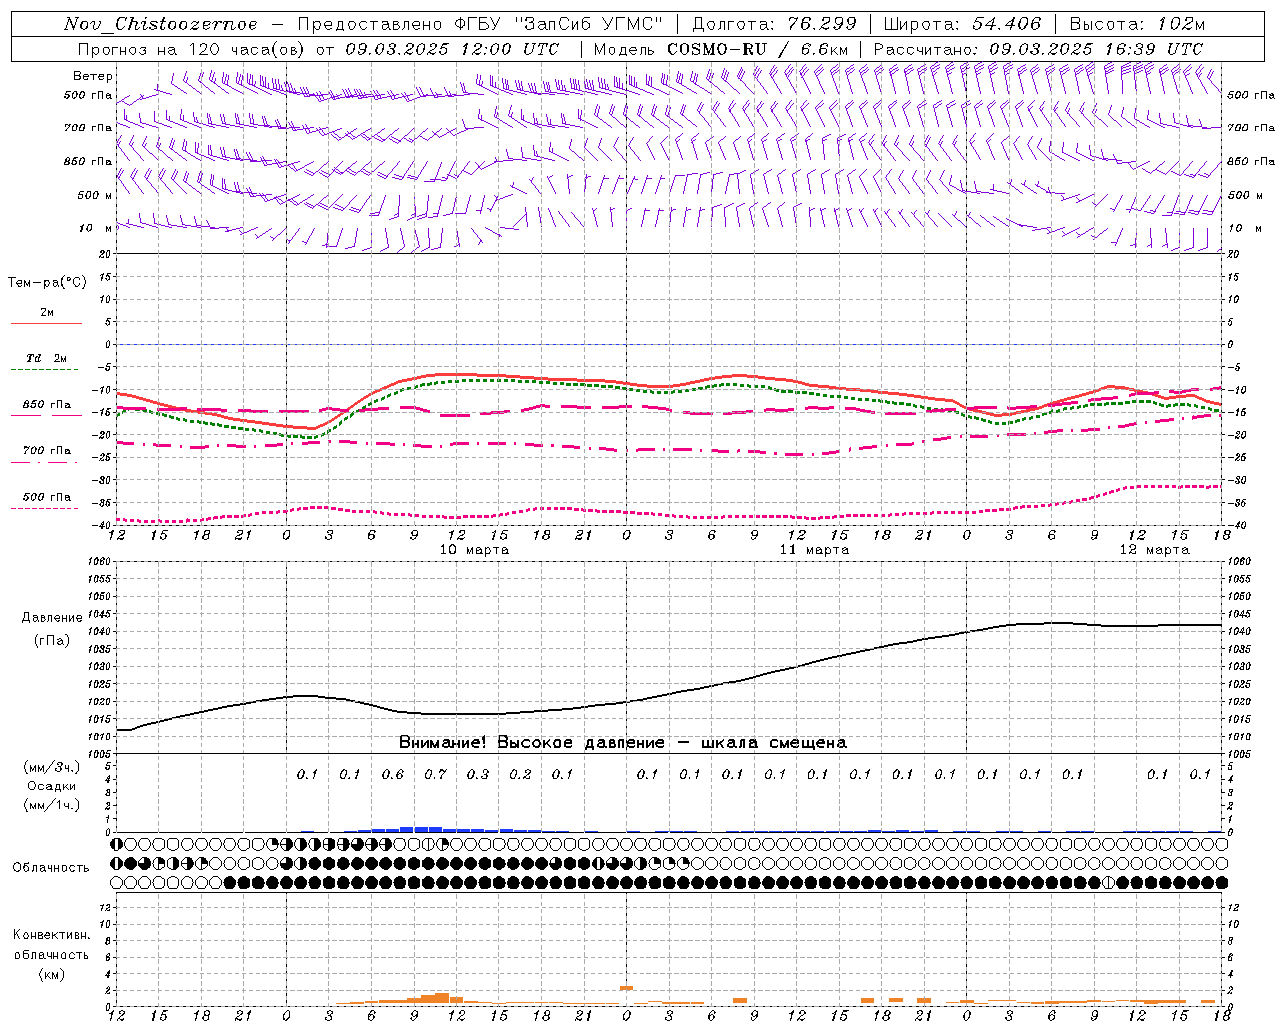
Task: Click the Td 2м dew point legend entry
Action: coord(46,358)
